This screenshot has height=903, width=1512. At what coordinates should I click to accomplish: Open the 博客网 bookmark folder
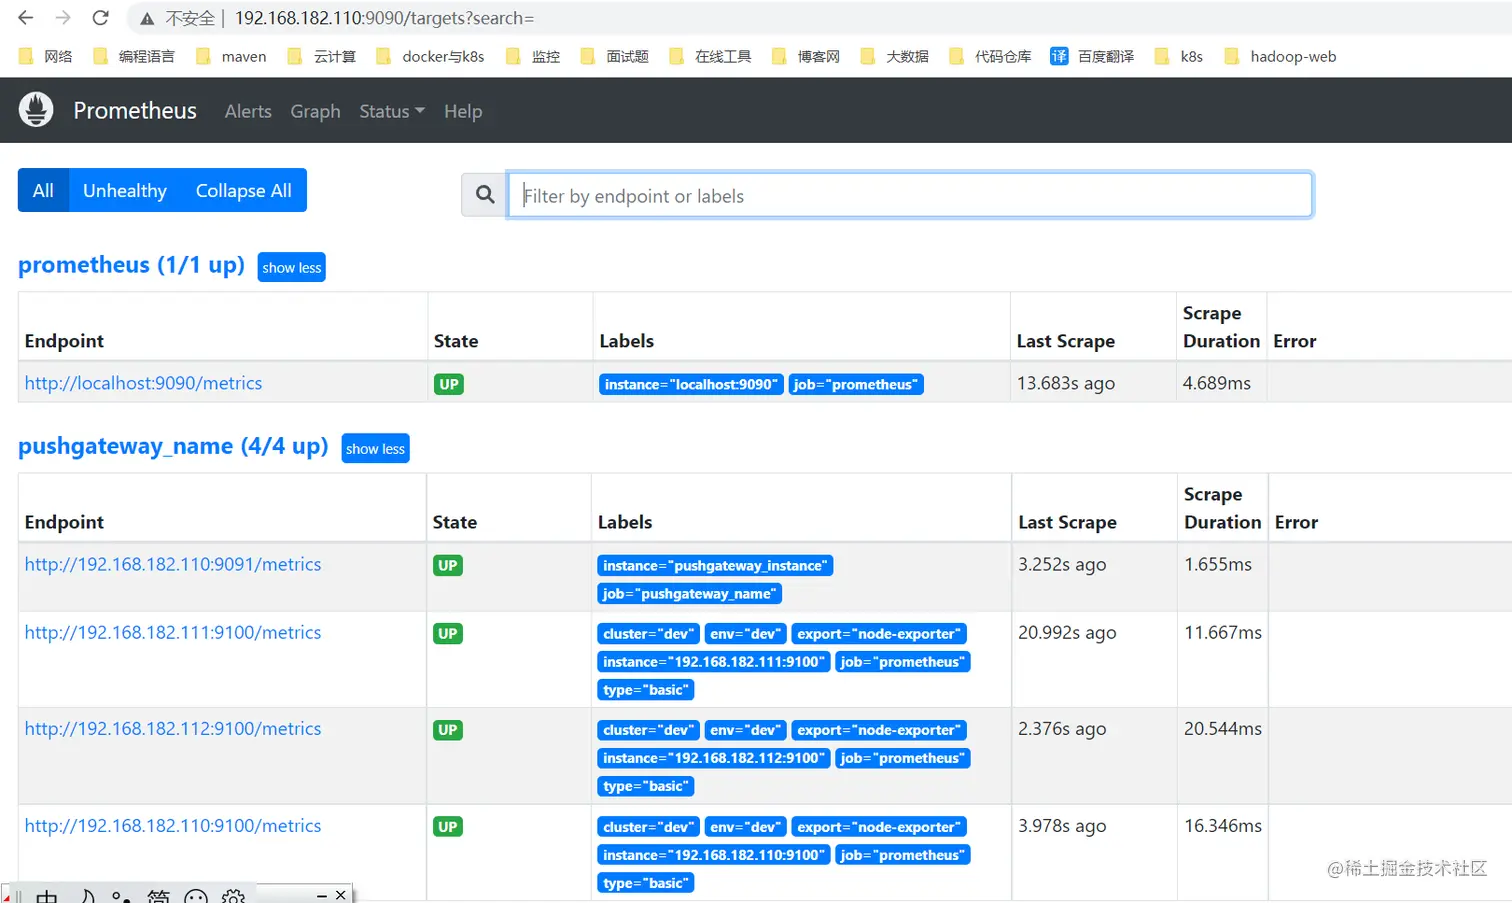coord(806,56)
